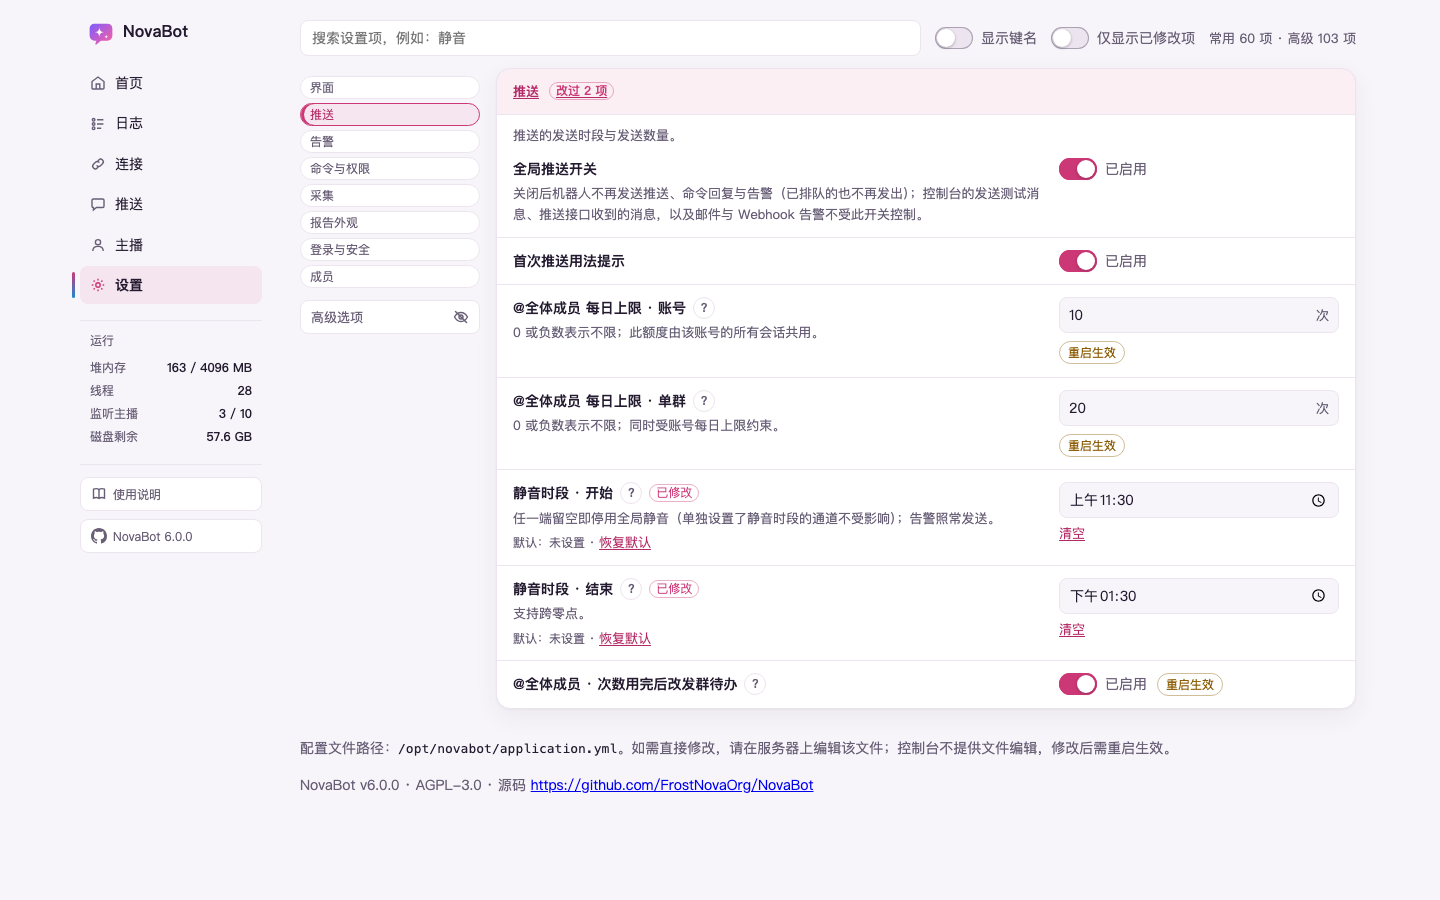
Task: Select the 登录与安全 settings category
Action: (390, 250)
